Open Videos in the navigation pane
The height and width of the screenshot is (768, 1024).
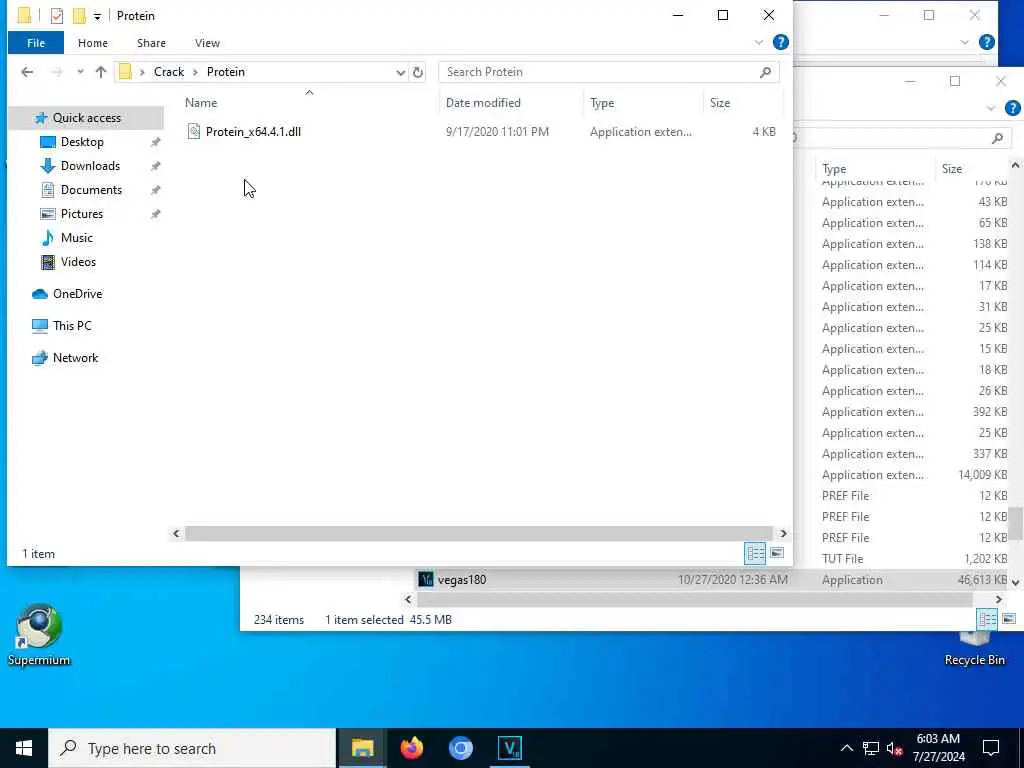(78, 262)
